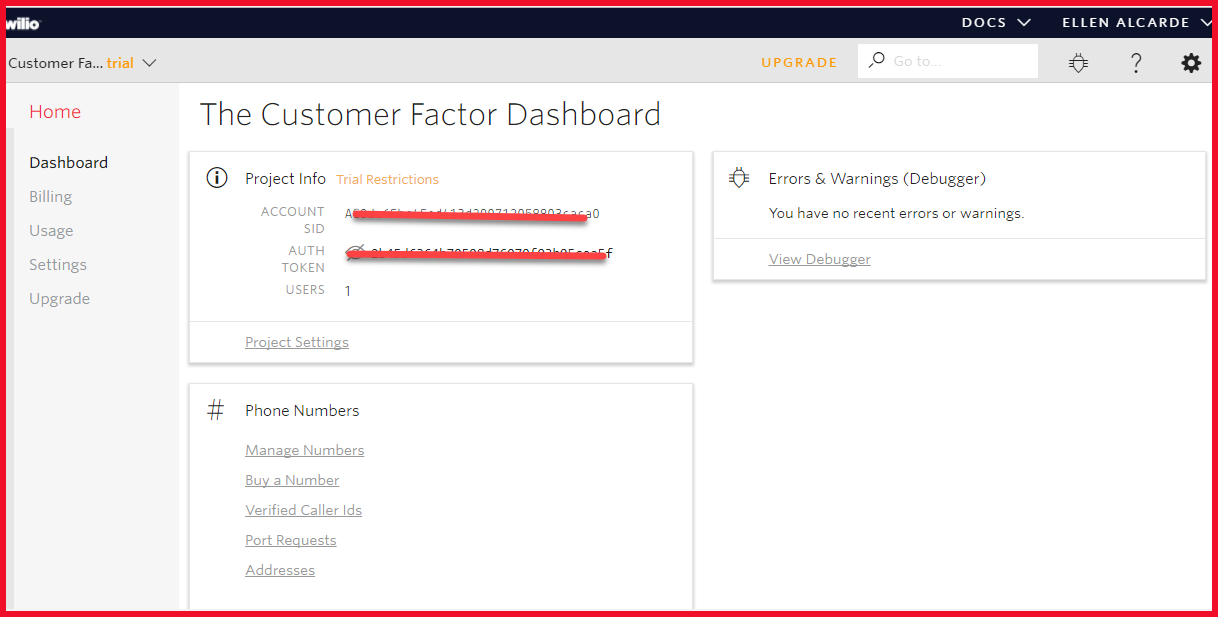Click the info icon beside Project Info

coord(217,178)
